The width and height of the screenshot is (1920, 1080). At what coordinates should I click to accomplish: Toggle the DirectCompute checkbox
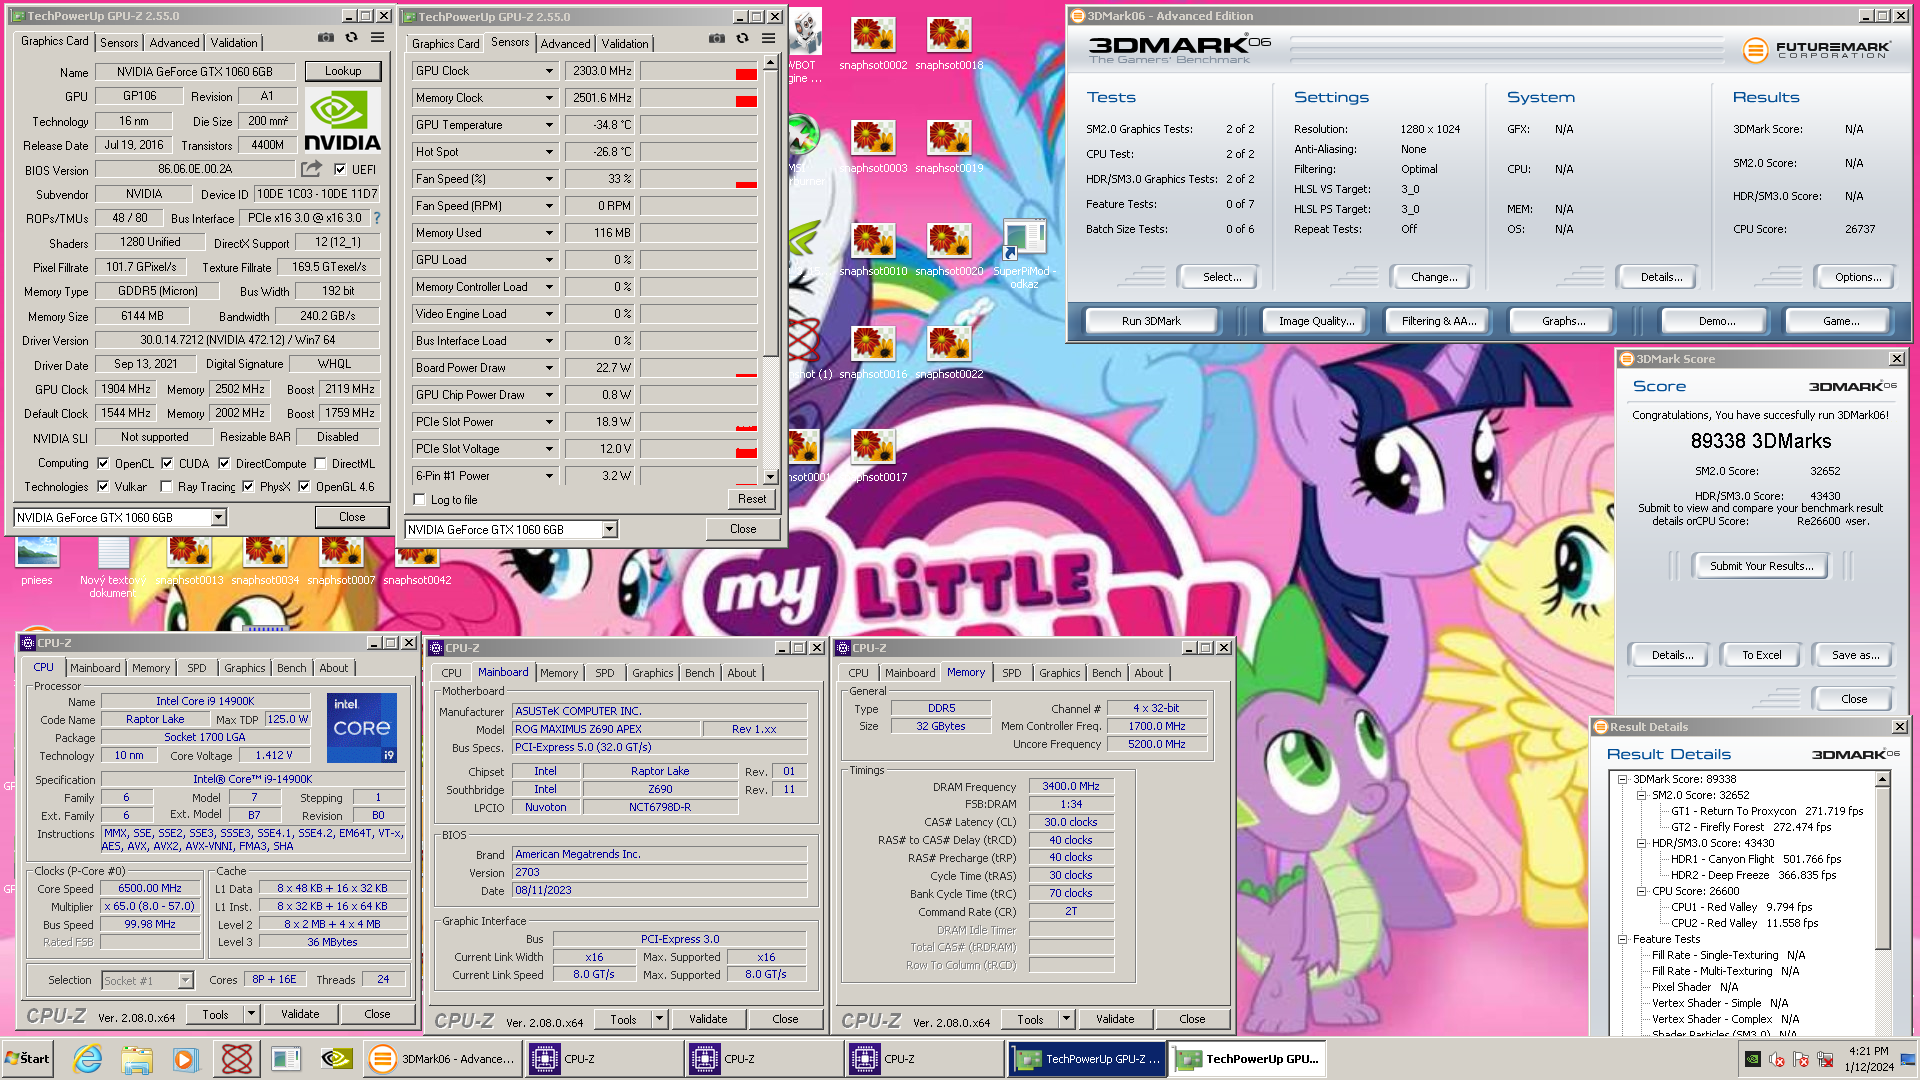tap(224, 463)
